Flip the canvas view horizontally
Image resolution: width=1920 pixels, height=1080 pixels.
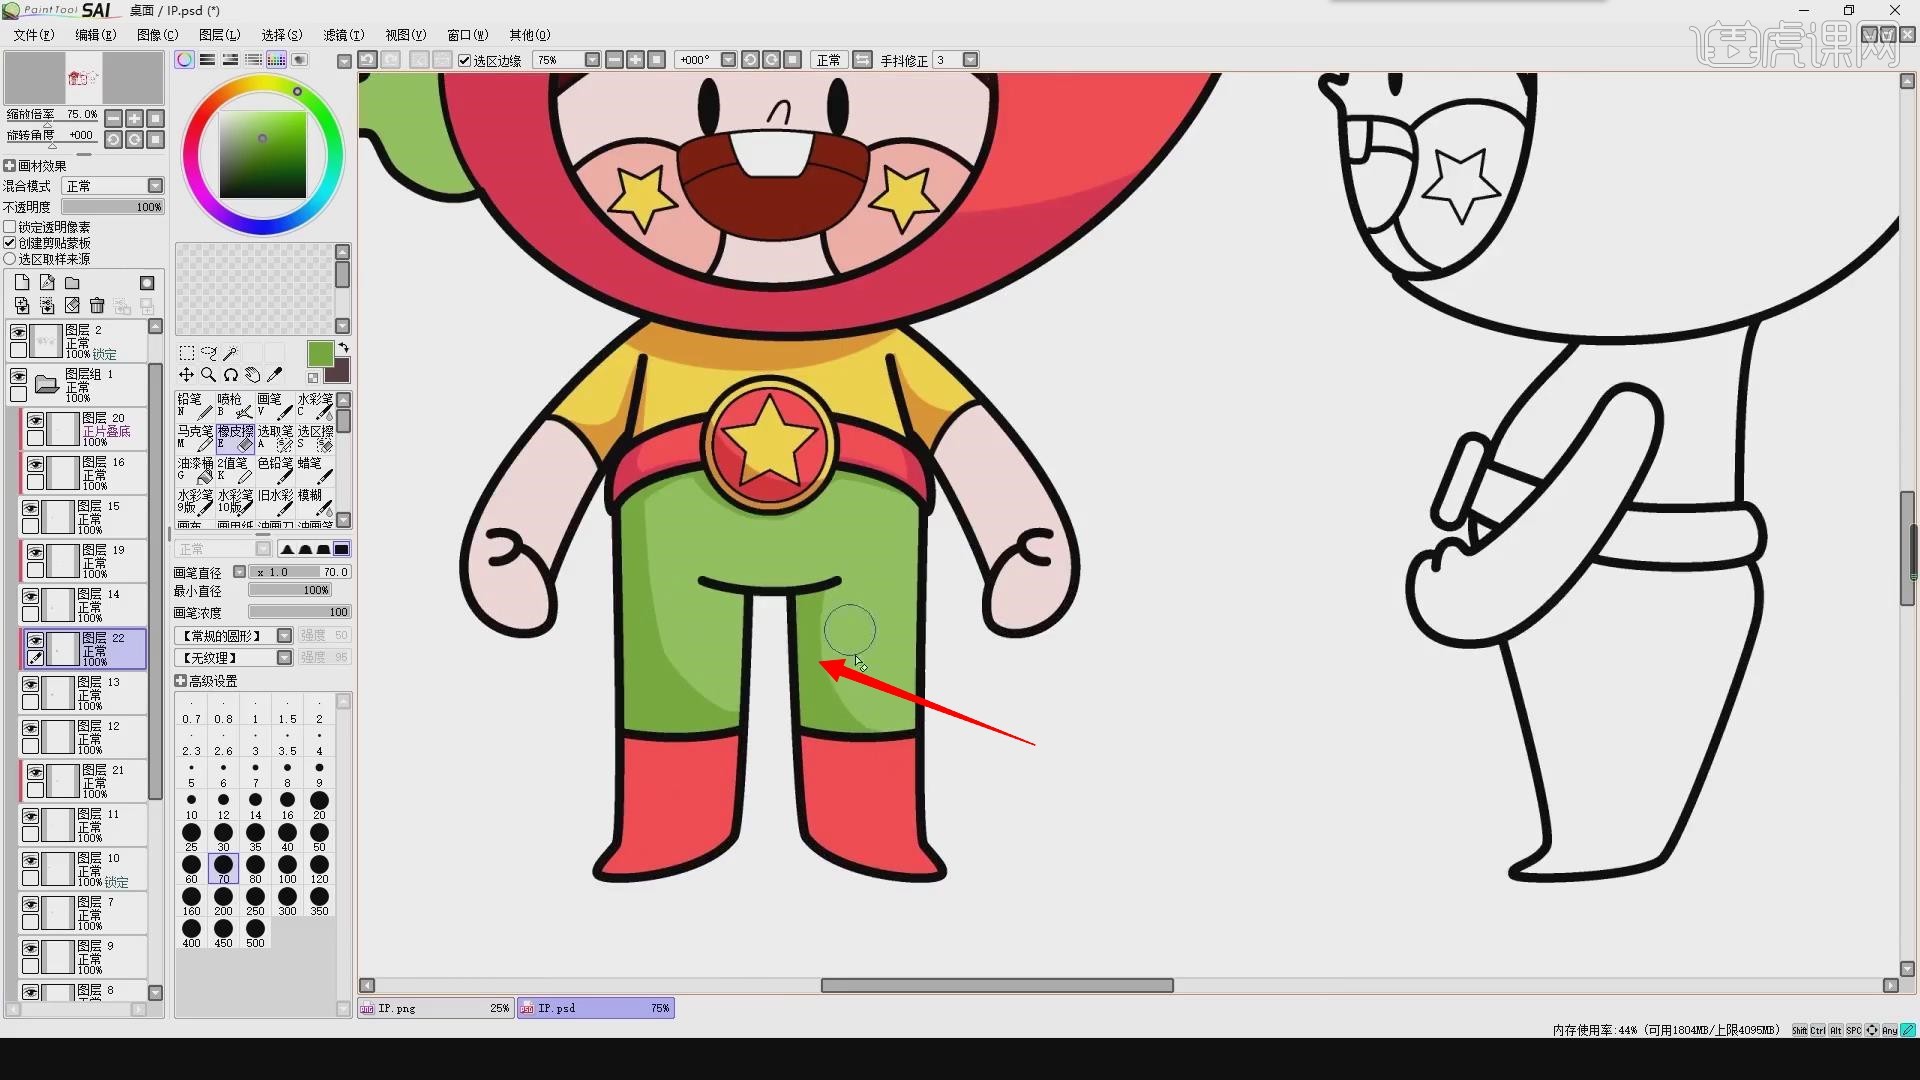point(862,60)
